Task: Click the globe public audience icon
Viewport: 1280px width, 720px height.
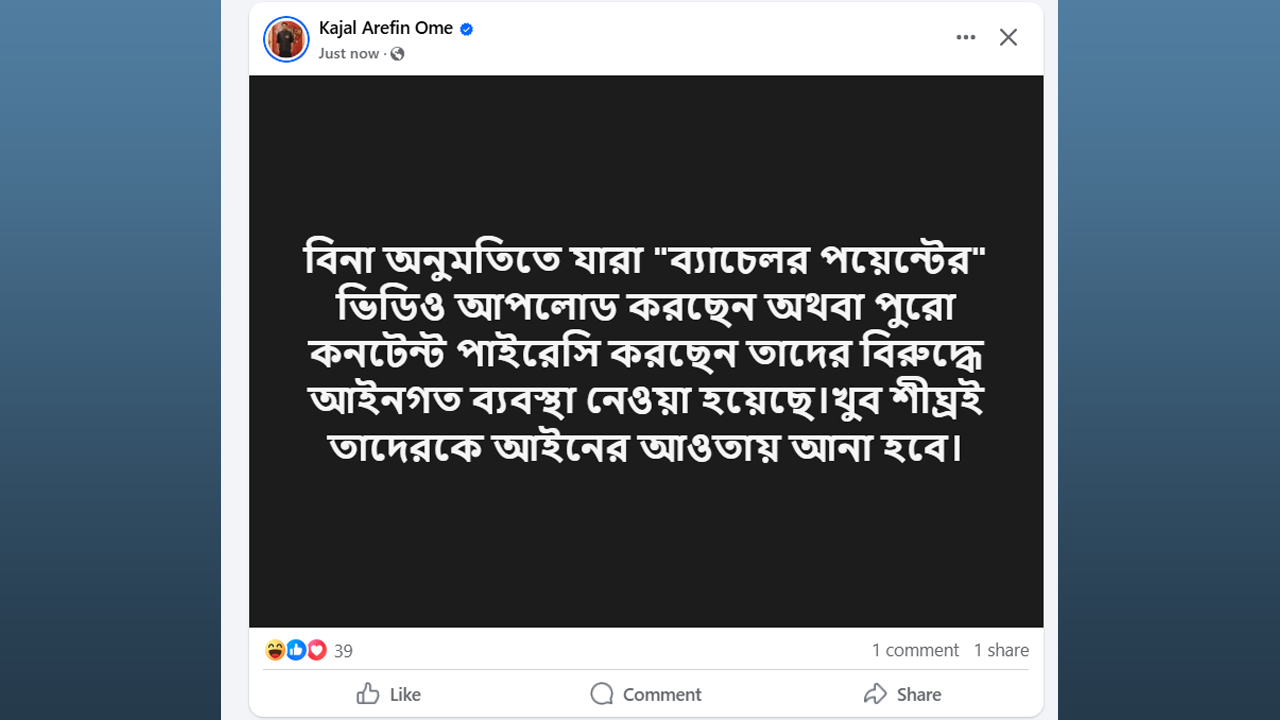Action: pyautogui.click(x=398, y=54)
